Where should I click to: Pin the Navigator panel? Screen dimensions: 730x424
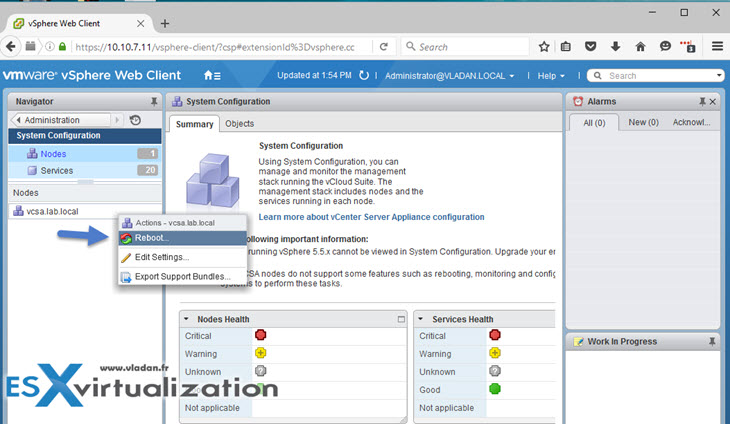(x=154, y=101)
